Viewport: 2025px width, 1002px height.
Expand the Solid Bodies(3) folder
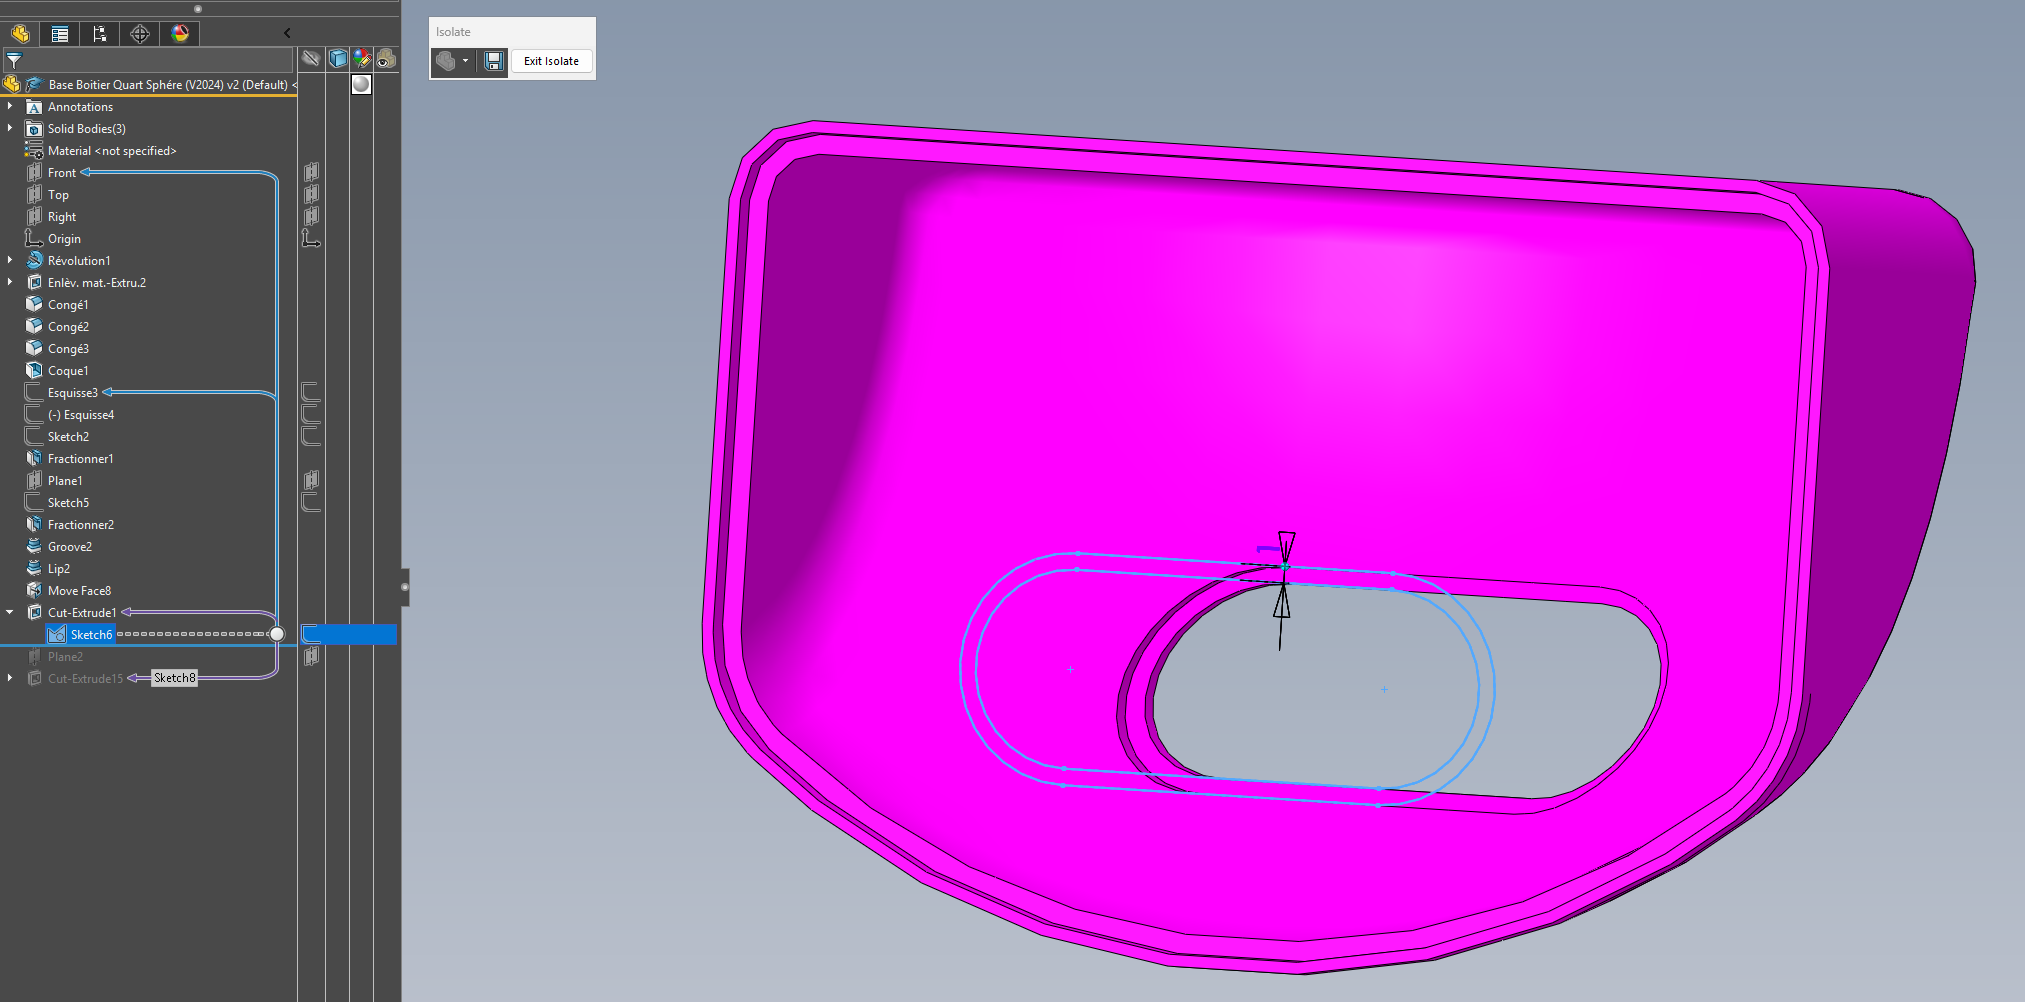(x=10, y=128)
